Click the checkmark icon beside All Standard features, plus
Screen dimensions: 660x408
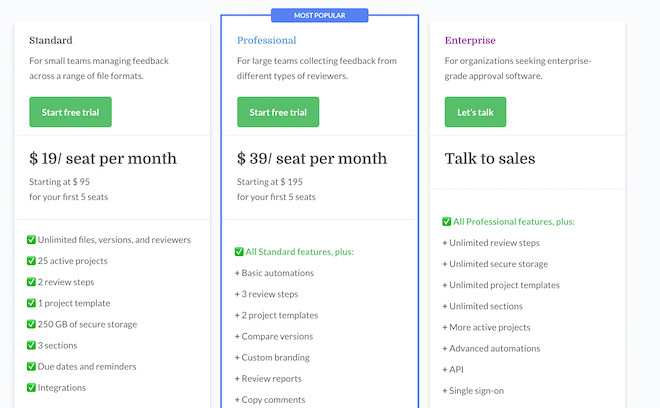click(239, 252)
